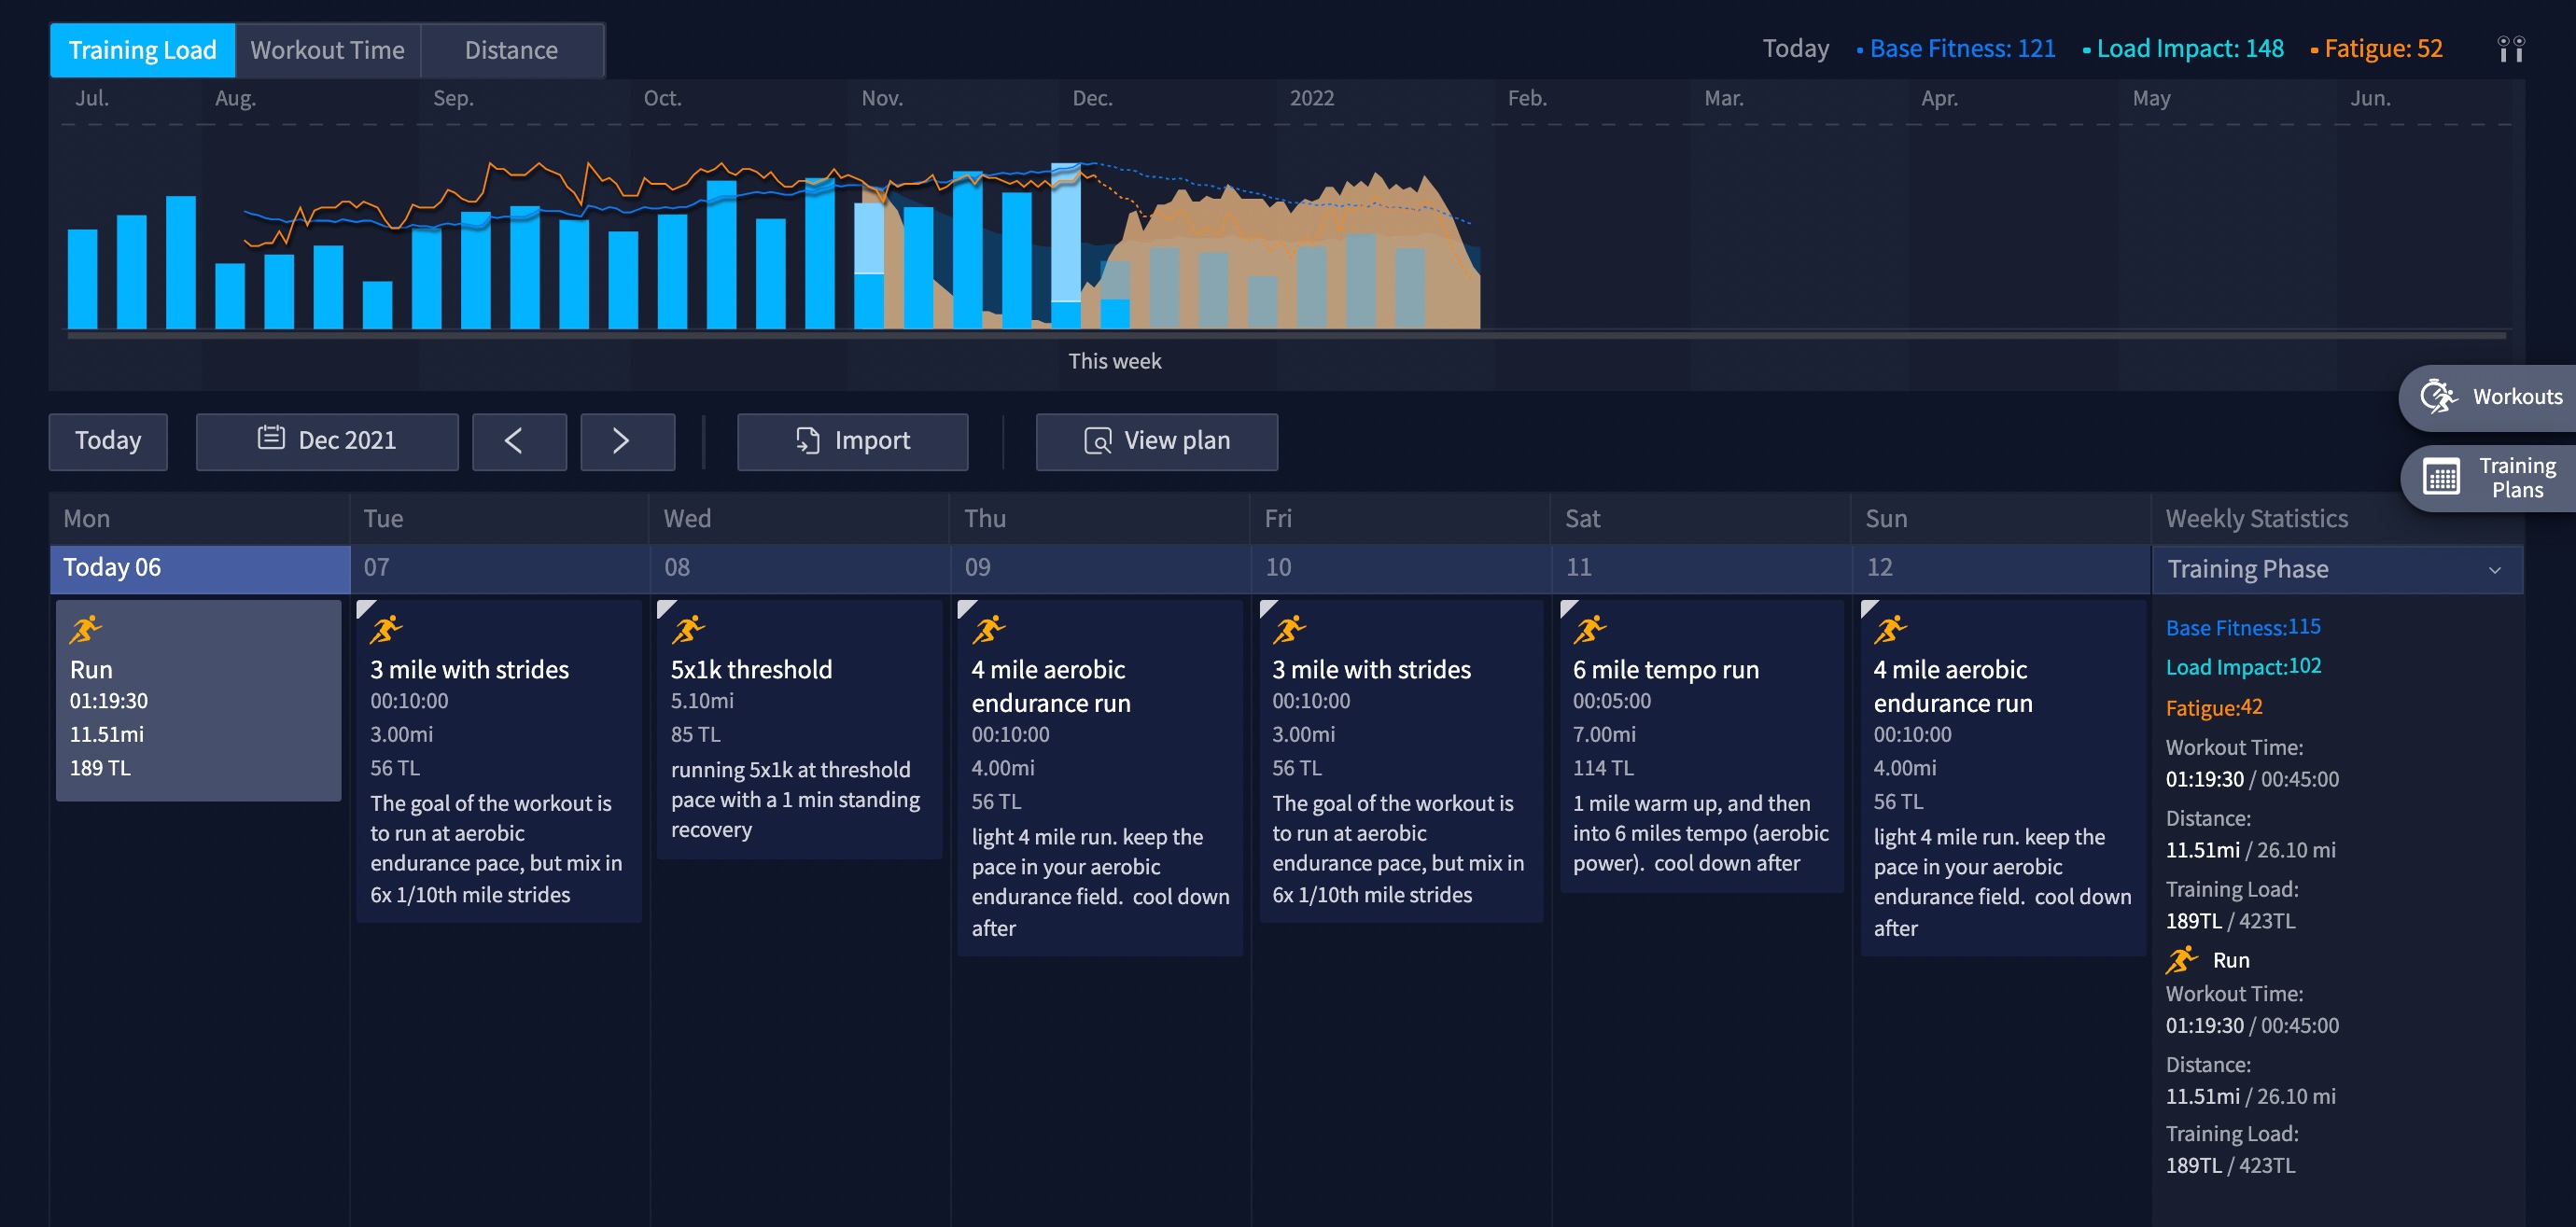Open the 6 mile tempo run title
Screen dimensions: 2576x1227
(x=1666, y=669)
